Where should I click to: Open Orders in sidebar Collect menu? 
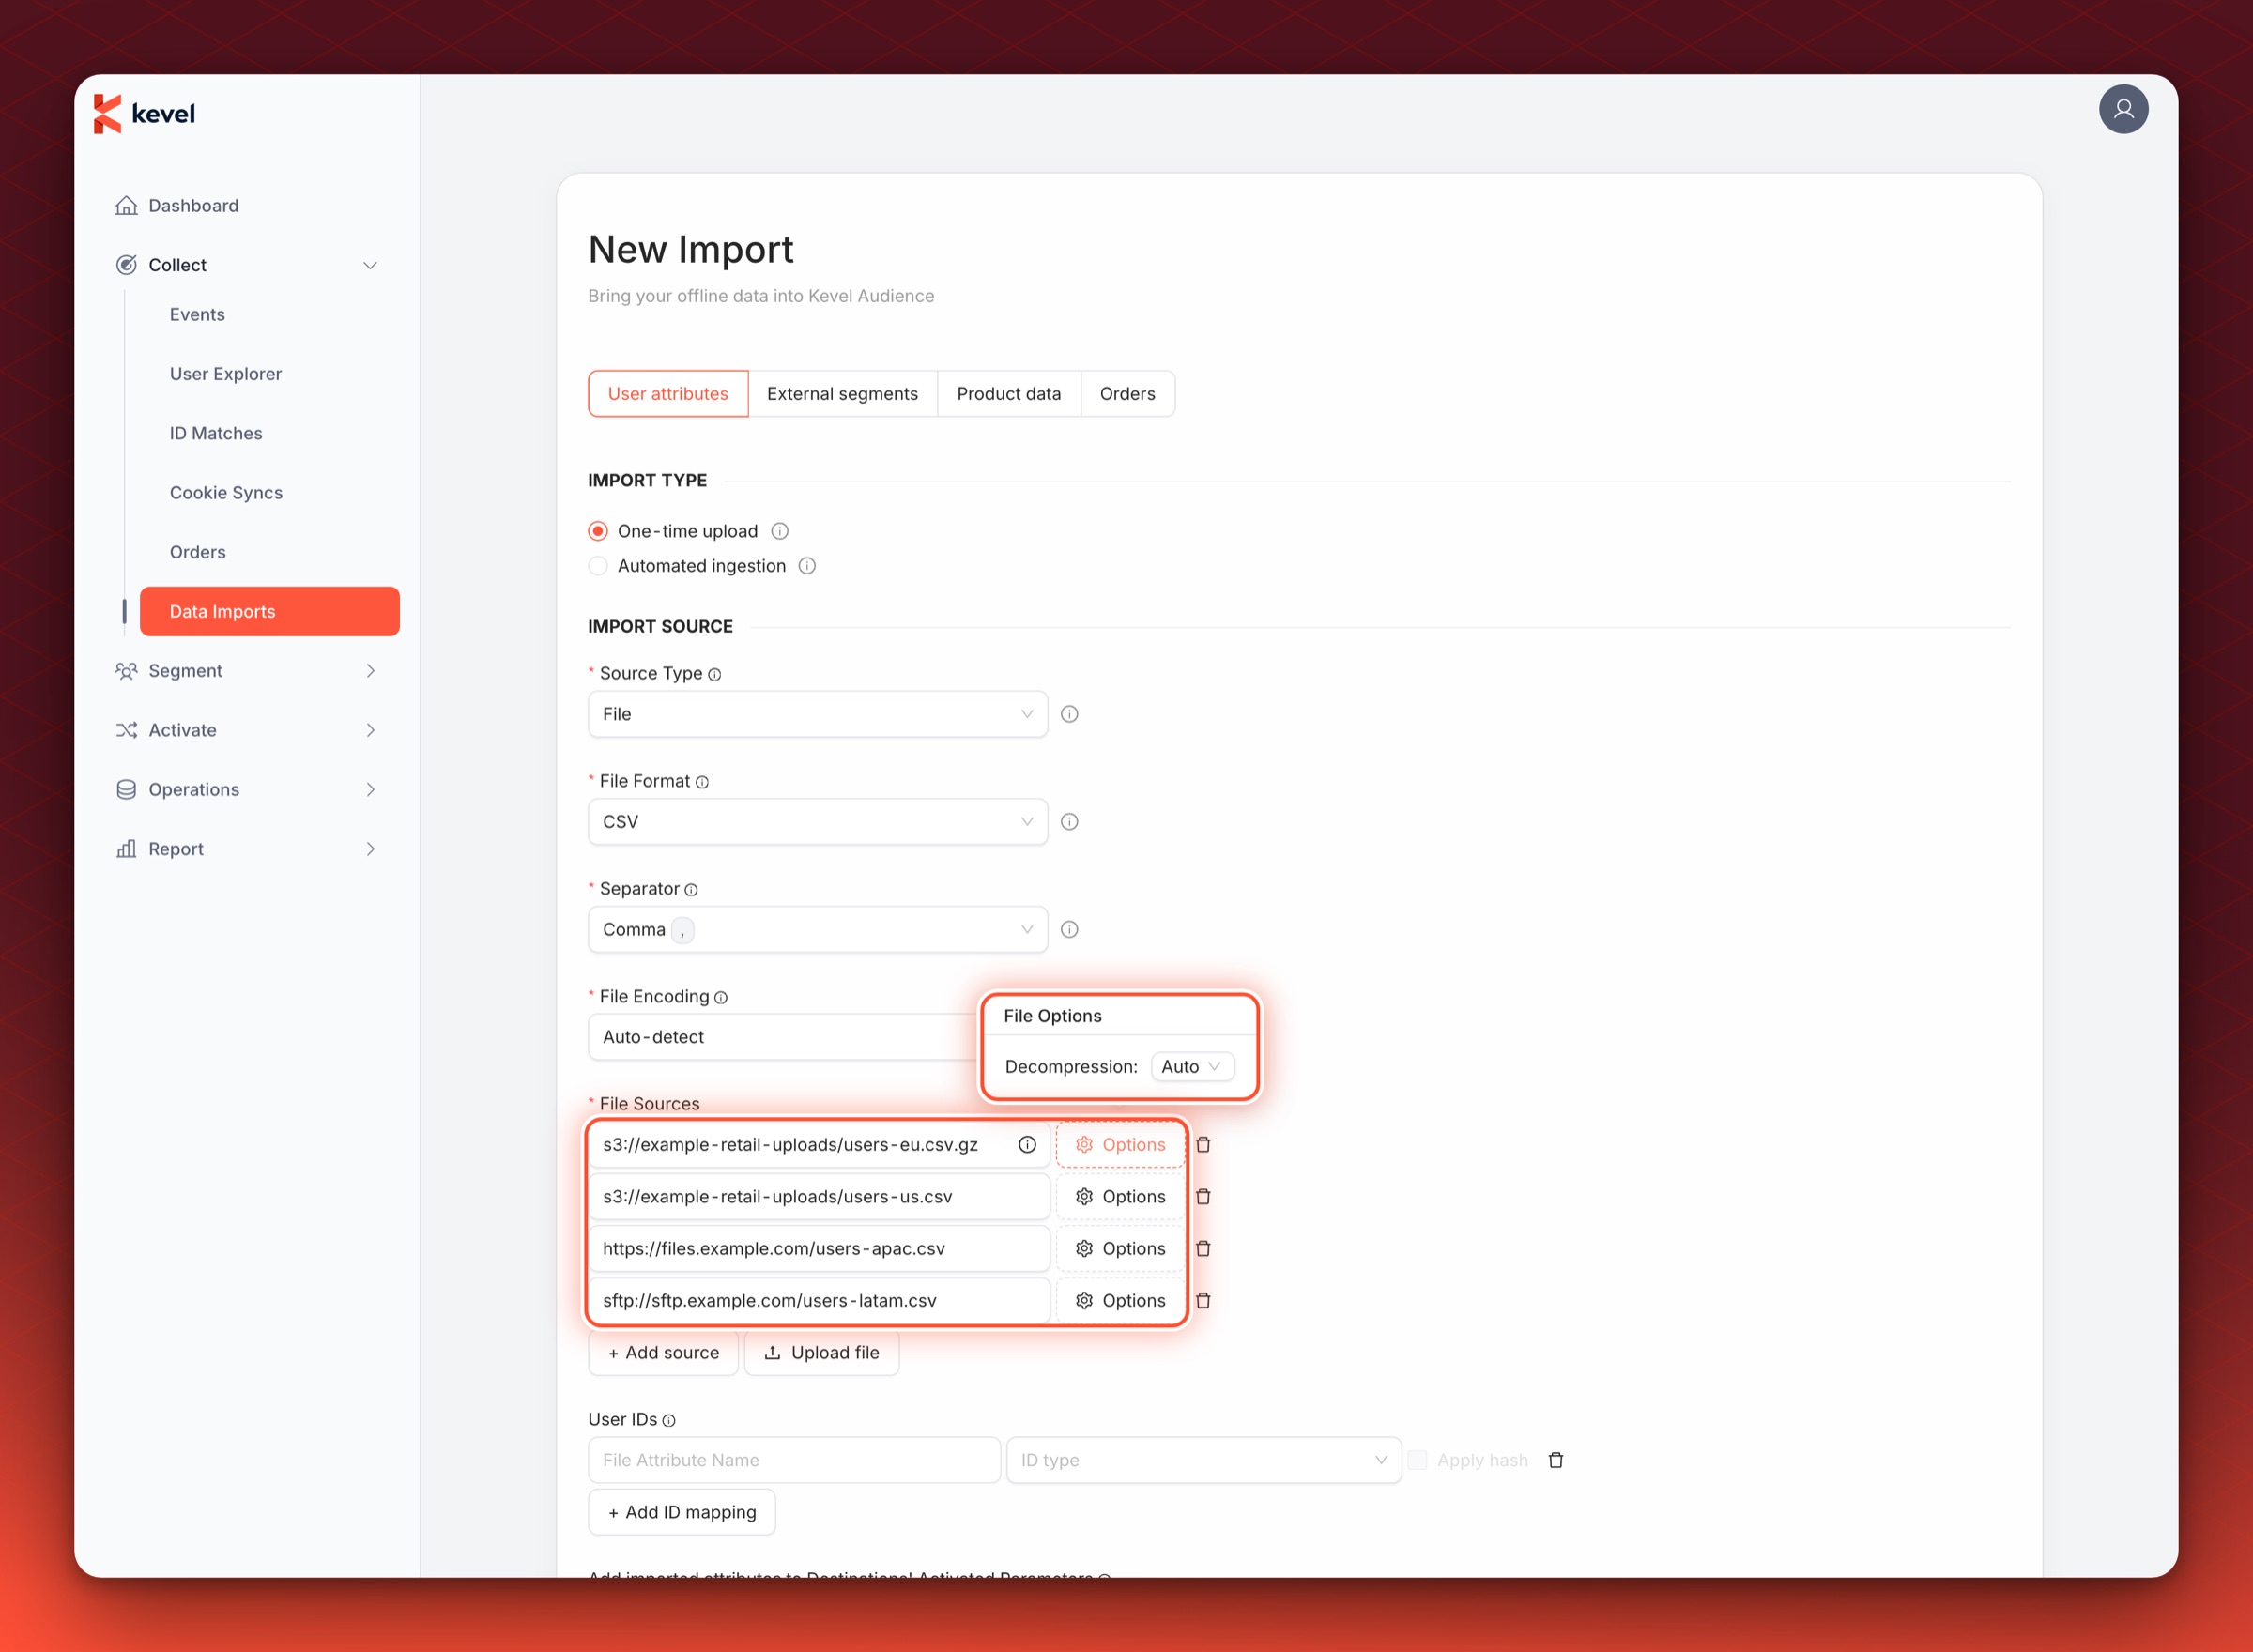[197, 552]
